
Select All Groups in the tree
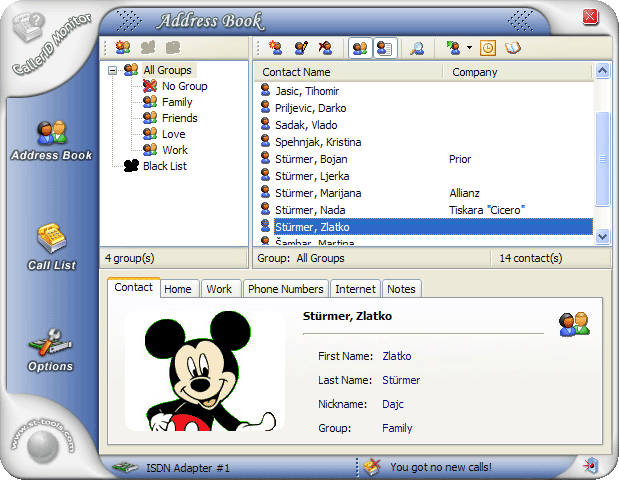click(x=167, y=70)
